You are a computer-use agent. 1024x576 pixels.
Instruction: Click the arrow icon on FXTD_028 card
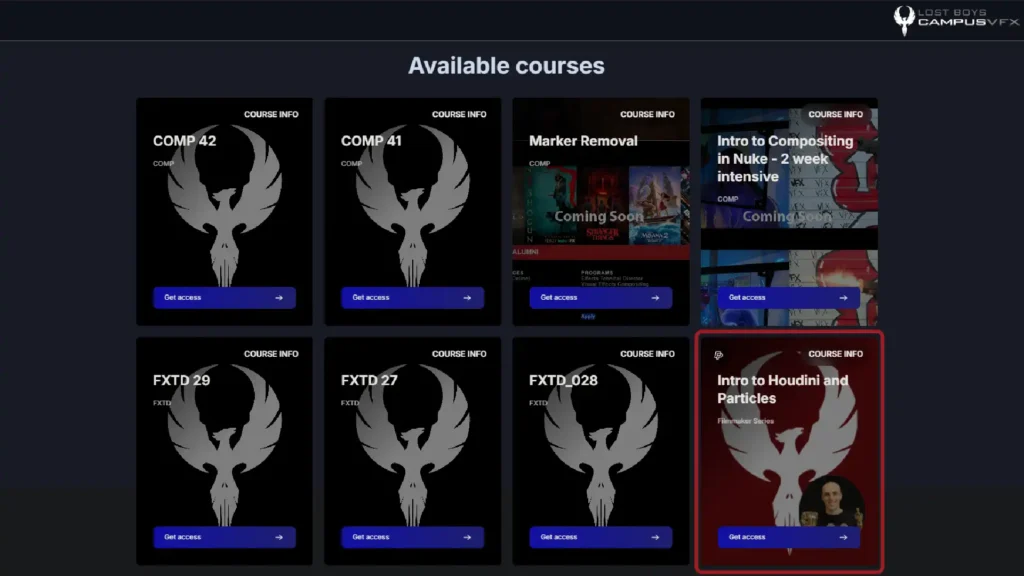coord(655,537)
